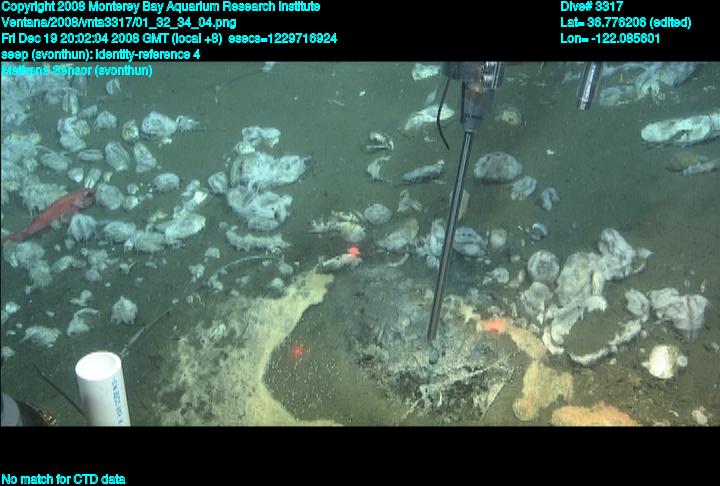Screen dimensions: 720x486
Task: Click the white PVC tube marker
Action: (103, 388)
